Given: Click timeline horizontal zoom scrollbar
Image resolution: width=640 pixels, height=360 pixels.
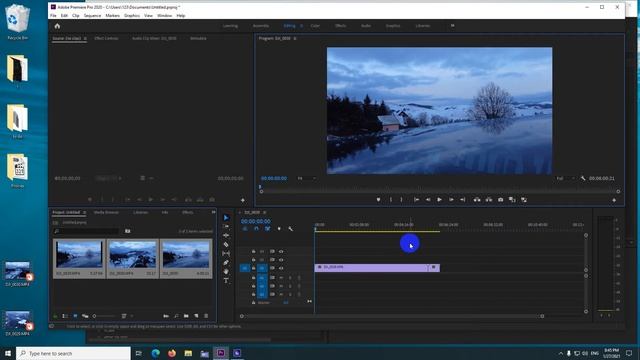Looking at the screenshot, I should pyautogui.click(x=392, y=316).
